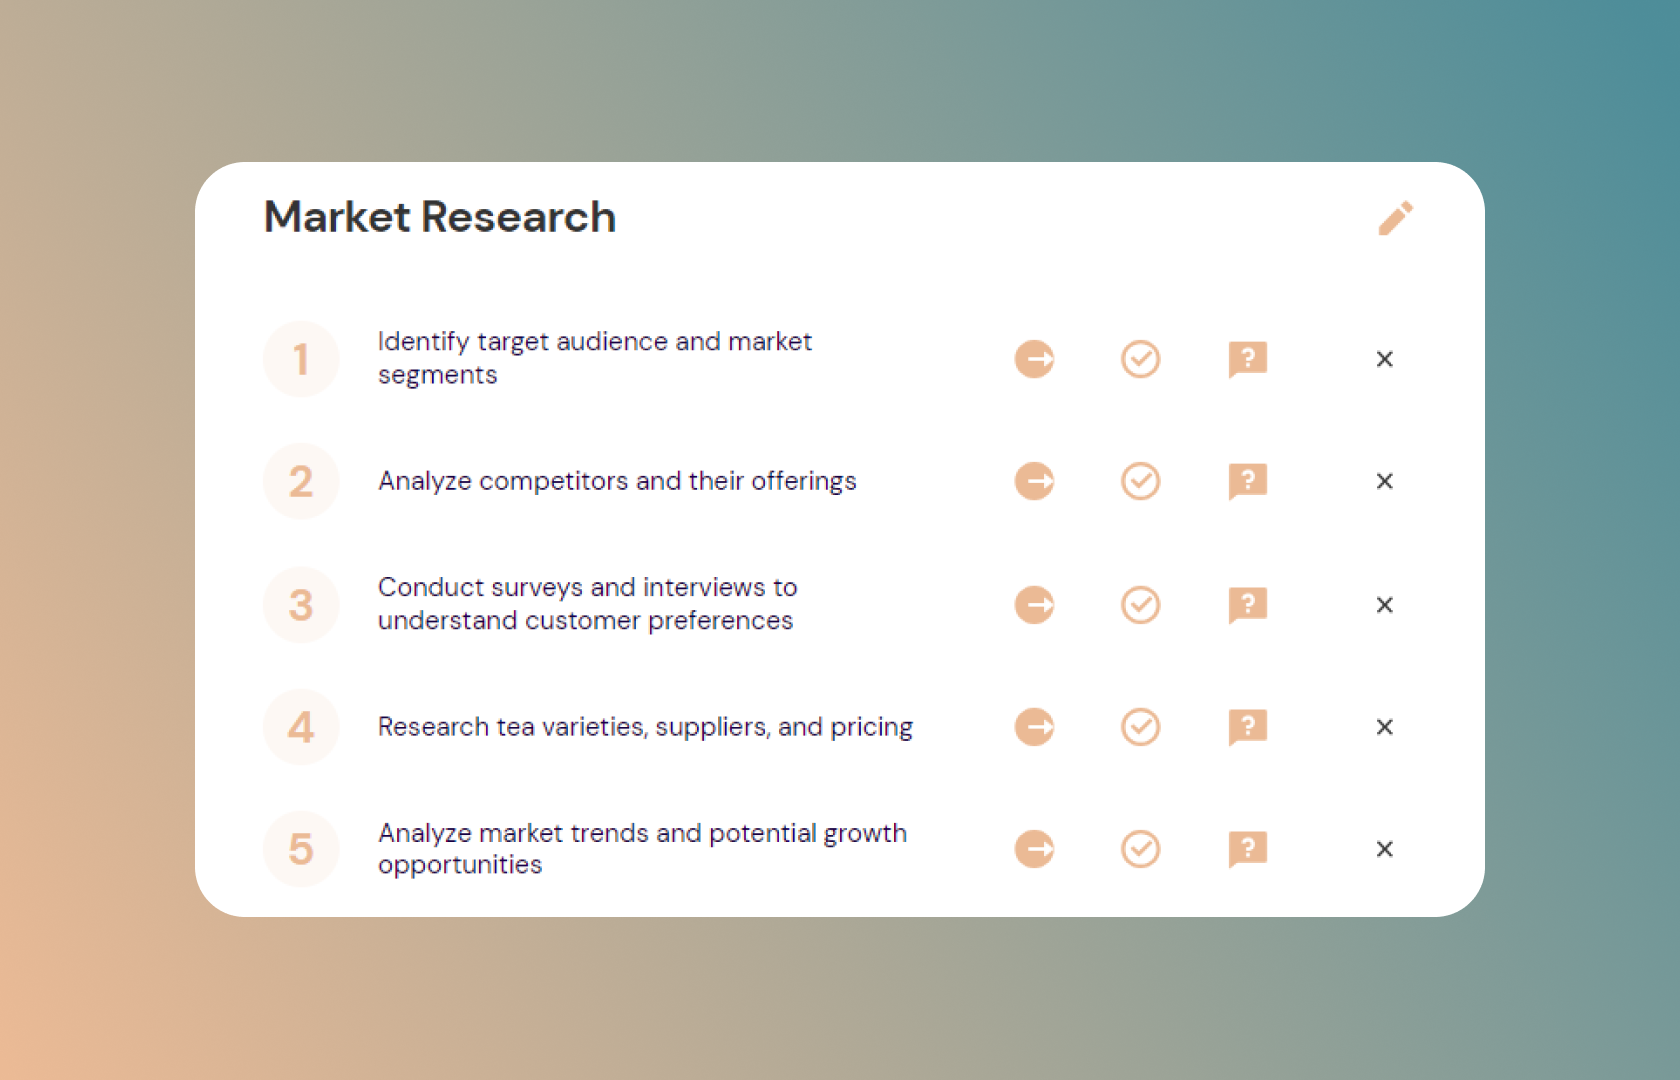The height and width of the screenshot is (1080, 1680).
Task: Click the Market Research heading
Action: pos(439,217)
